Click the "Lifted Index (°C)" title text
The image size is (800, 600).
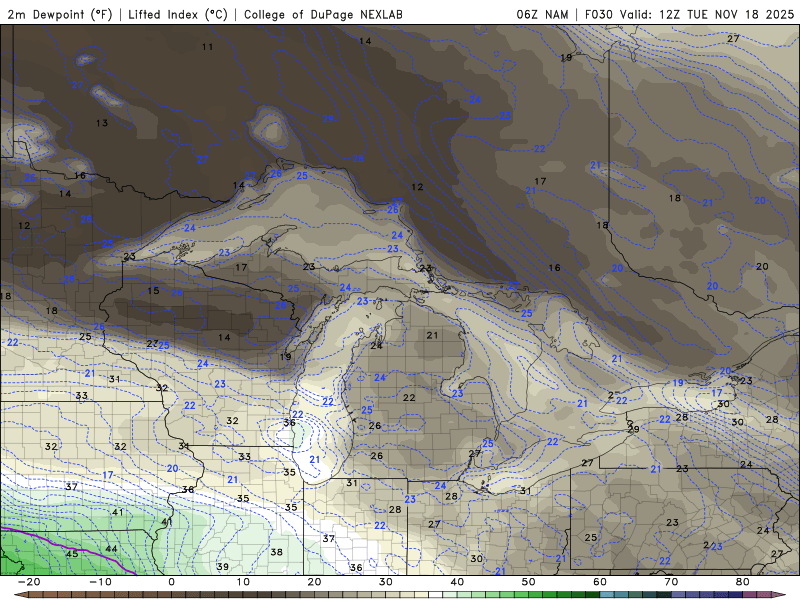(178, 14)
